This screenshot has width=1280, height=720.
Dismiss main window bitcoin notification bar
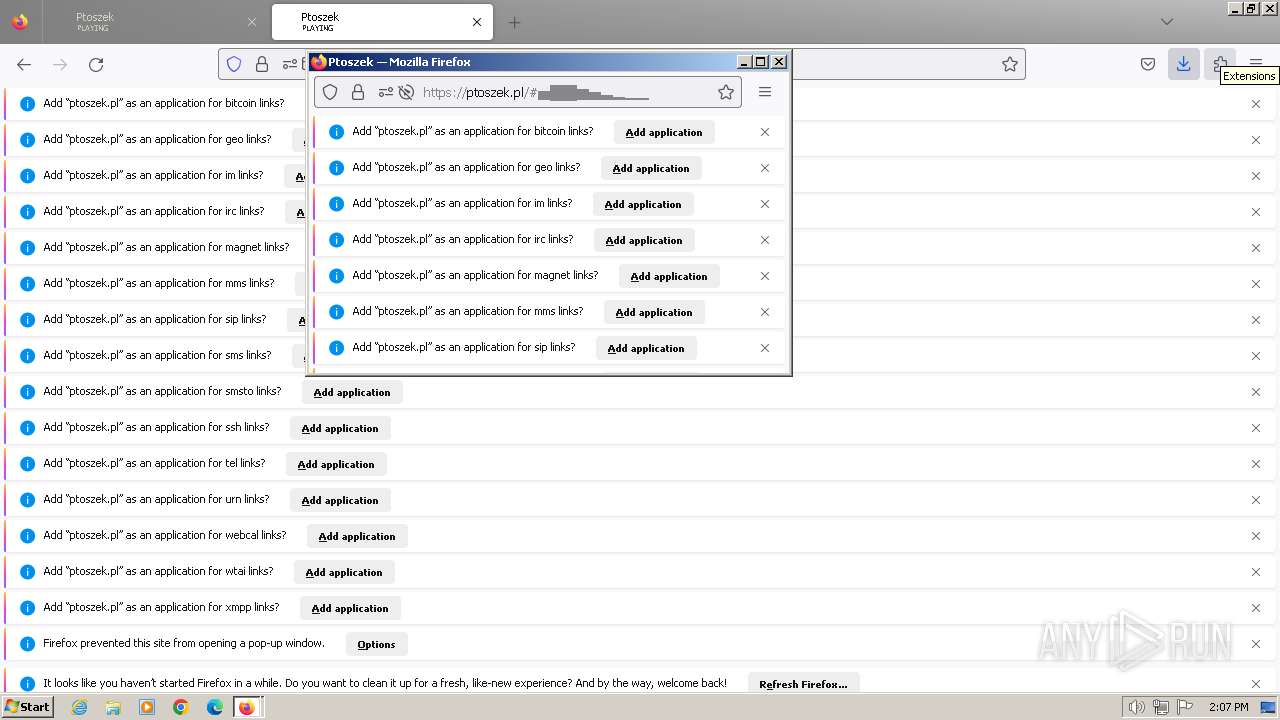click(1256, 104)
